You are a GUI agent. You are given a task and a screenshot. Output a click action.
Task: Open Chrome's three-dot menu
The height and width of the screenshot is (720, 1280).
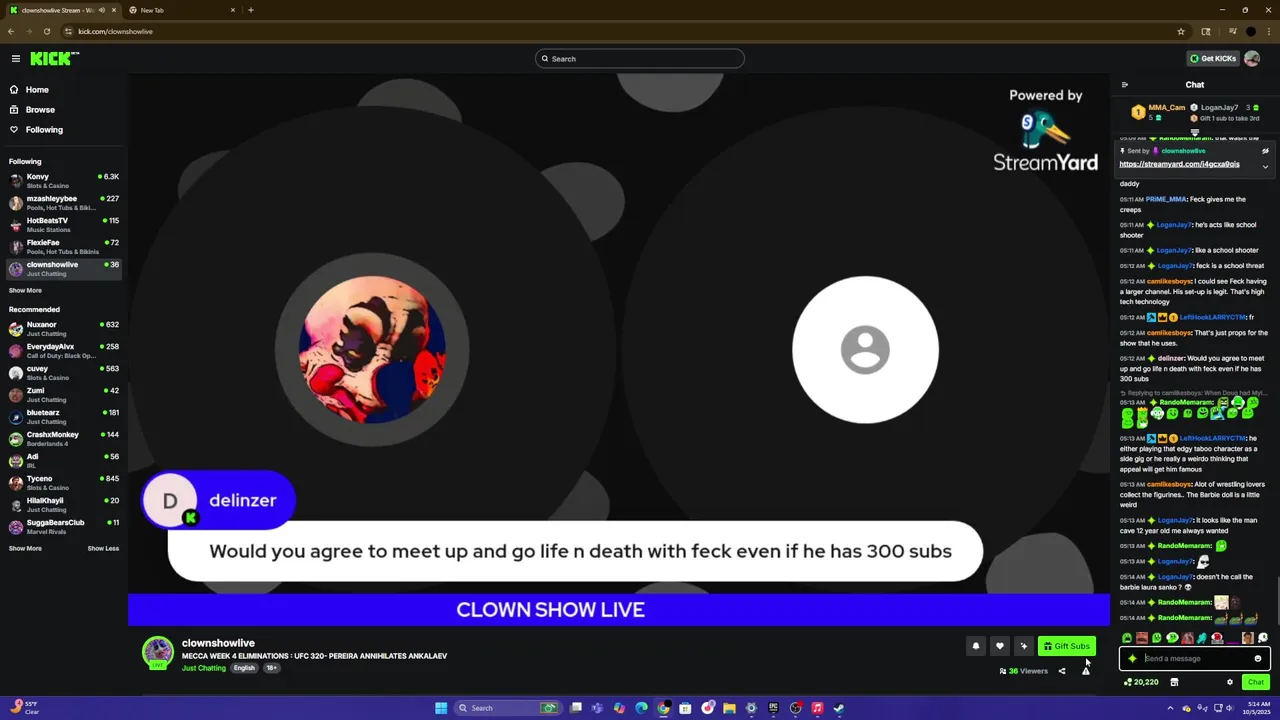[x=1268, y=31]
